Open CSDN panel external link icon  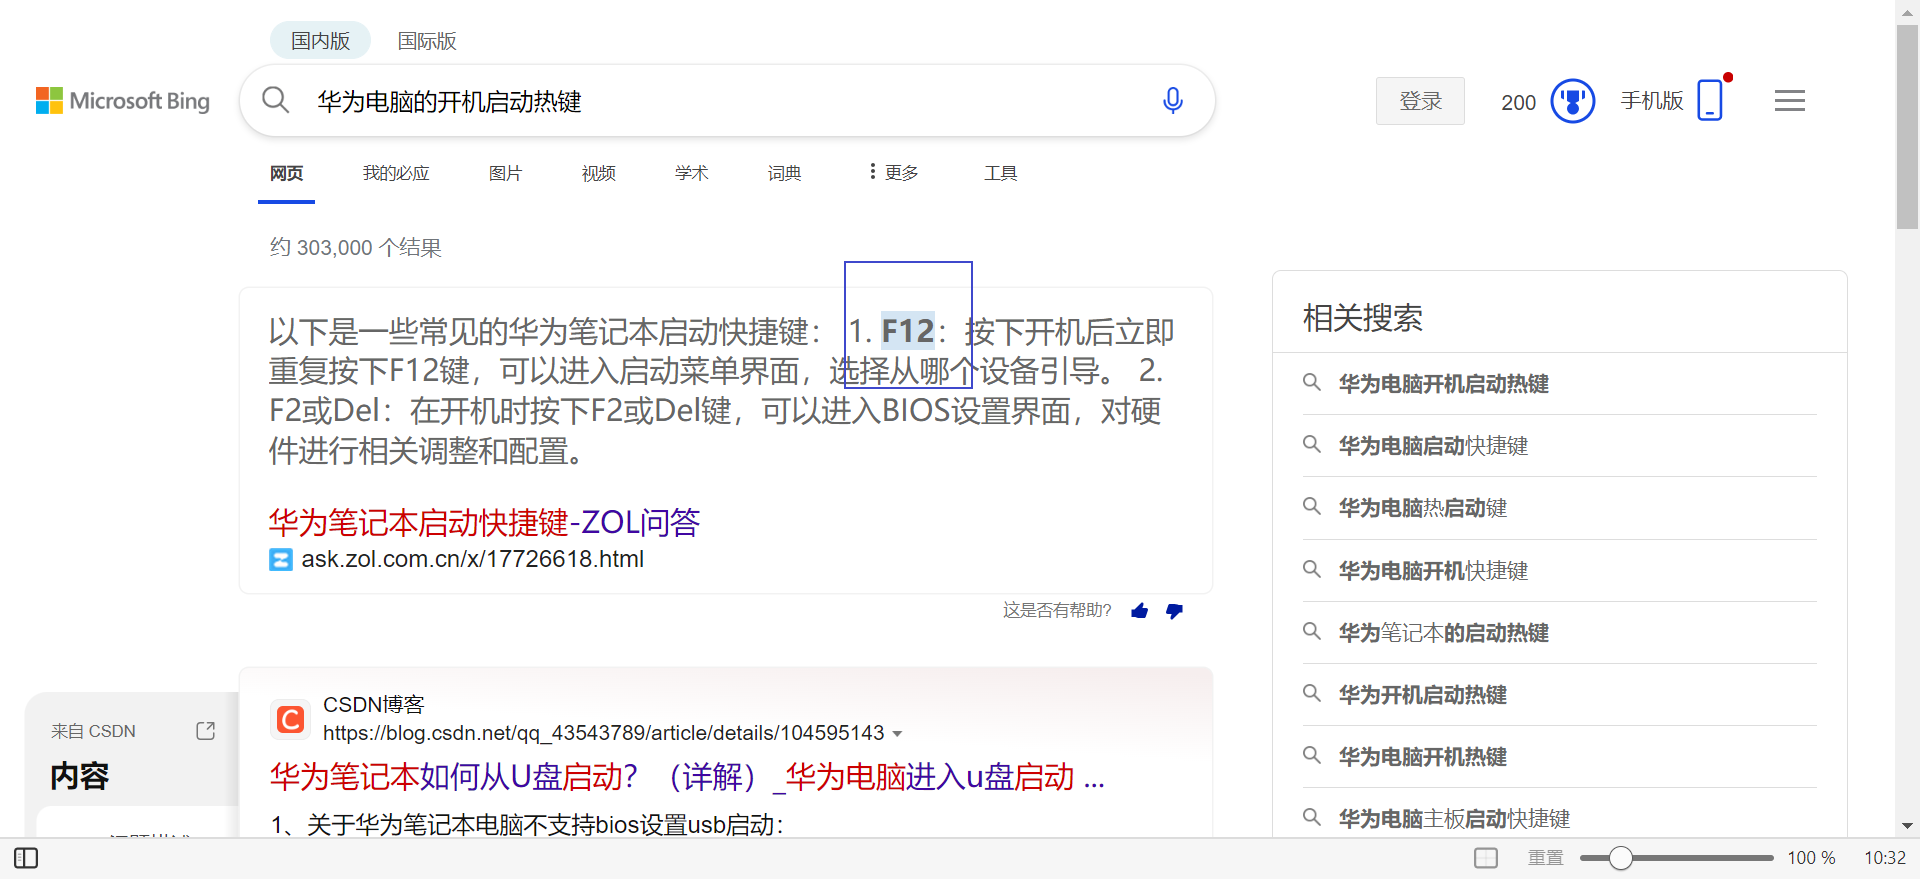point(206,731)
